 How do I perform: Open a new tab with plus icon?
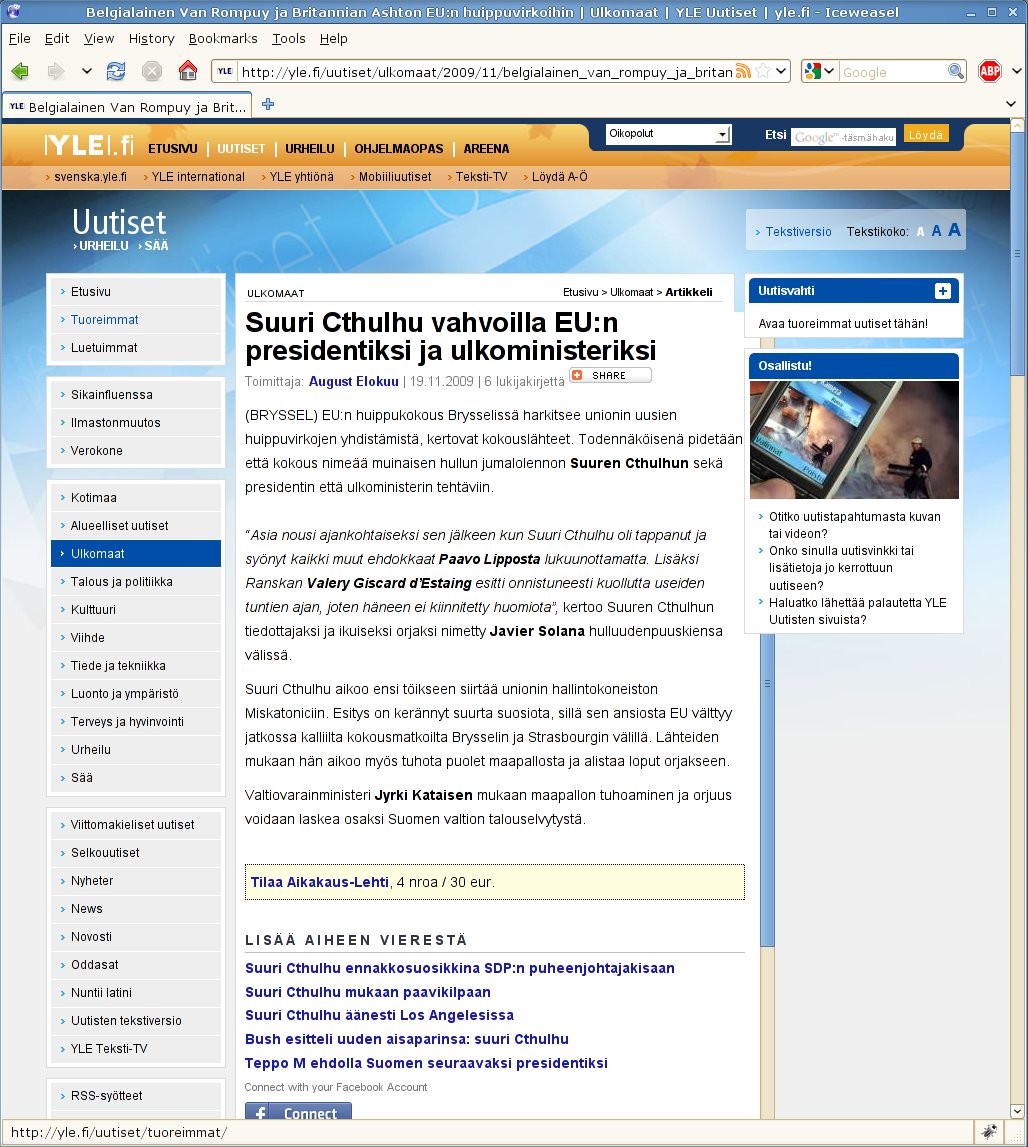[268, 104]
